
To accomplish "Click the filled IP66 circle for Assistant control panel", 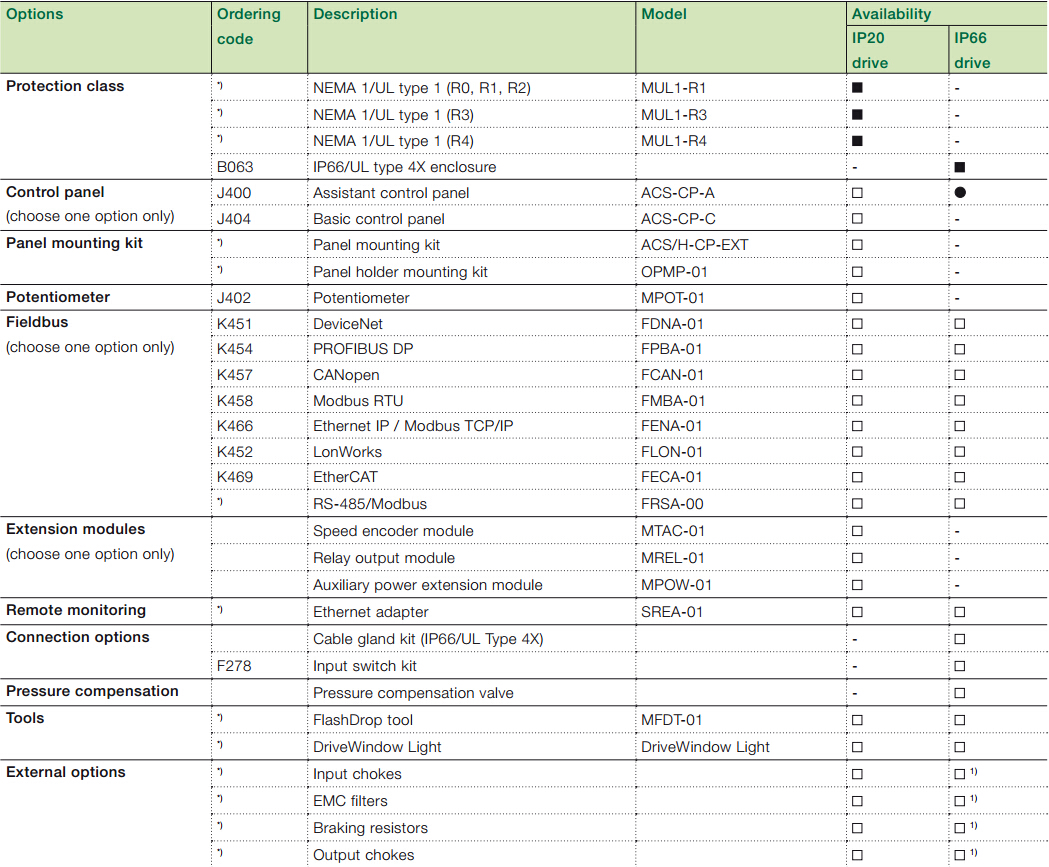I will [x=960, y=193].
